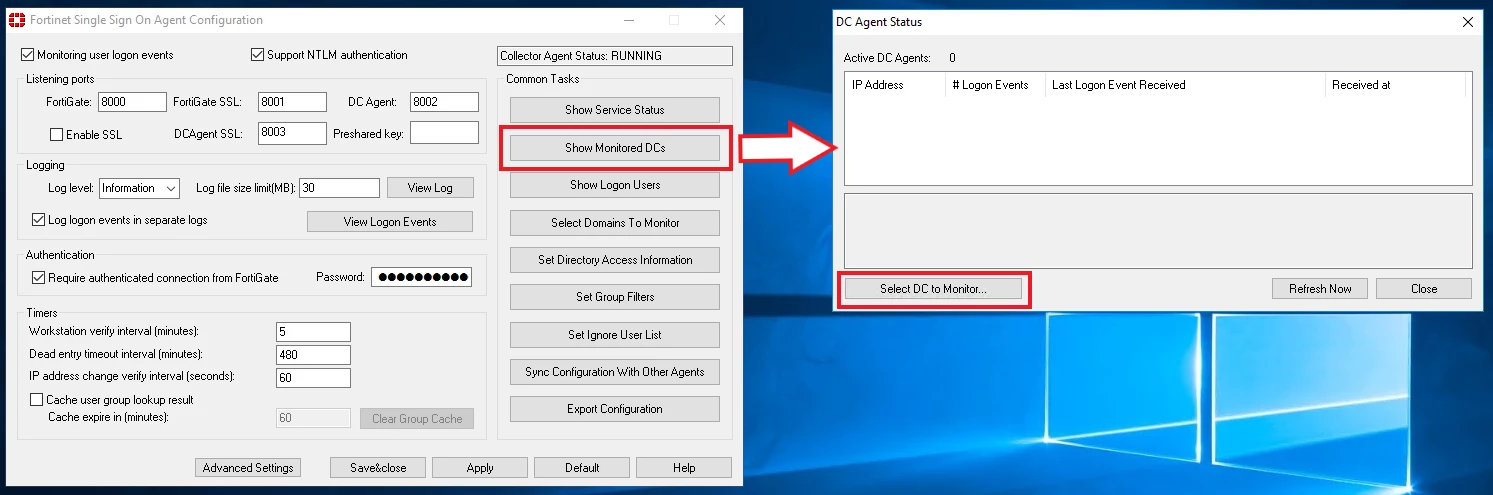The height and width of the screenshot is (495, 1493).
Task: Click the DC Agent port field
Action: 444,102
